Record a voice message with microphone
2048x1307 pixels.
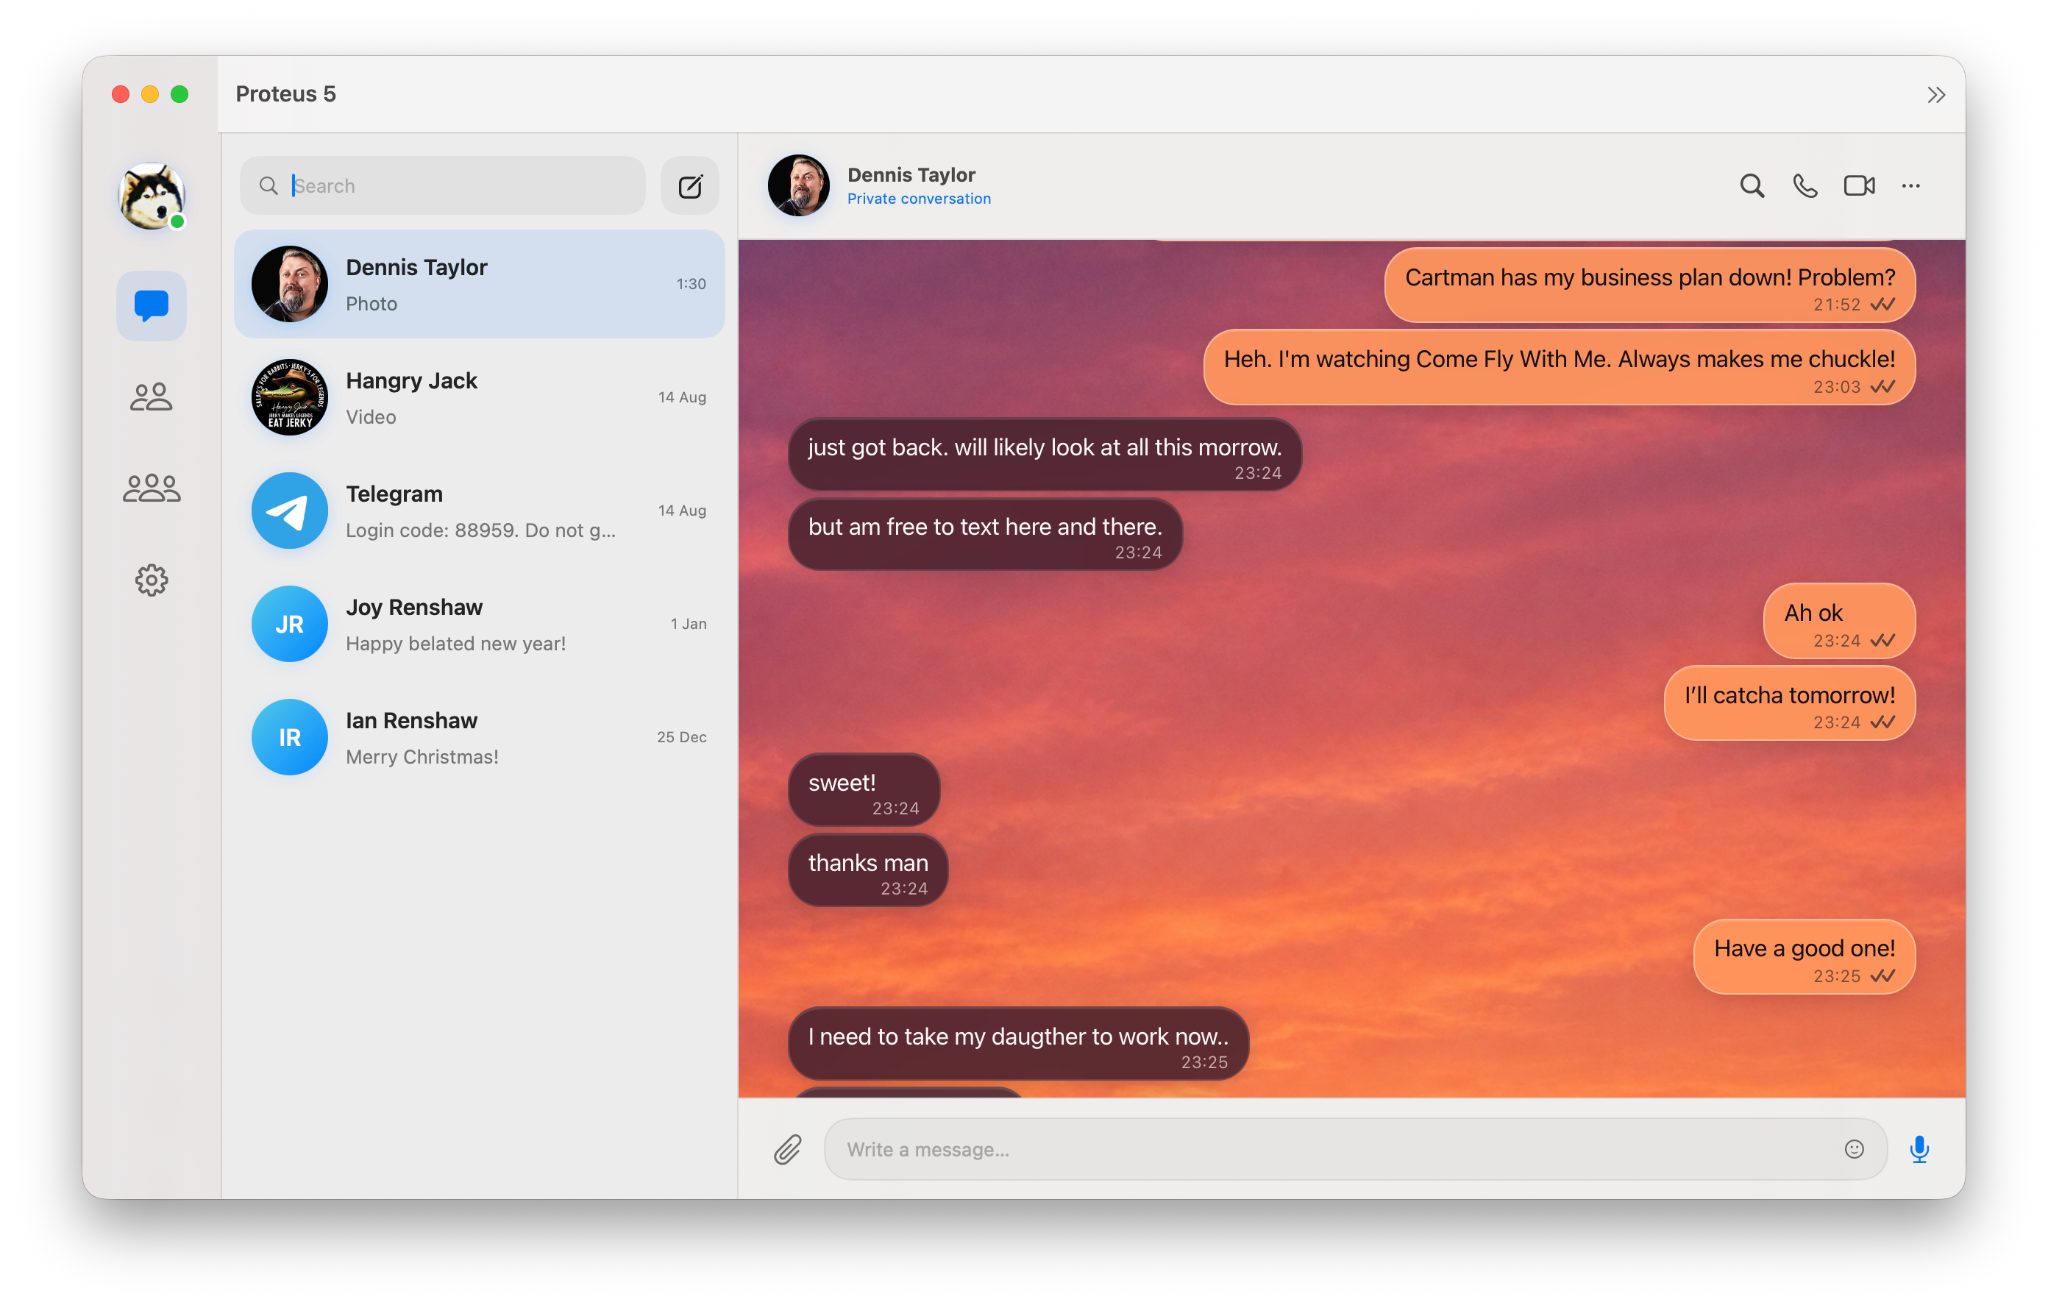[x=1919, y=1150]
